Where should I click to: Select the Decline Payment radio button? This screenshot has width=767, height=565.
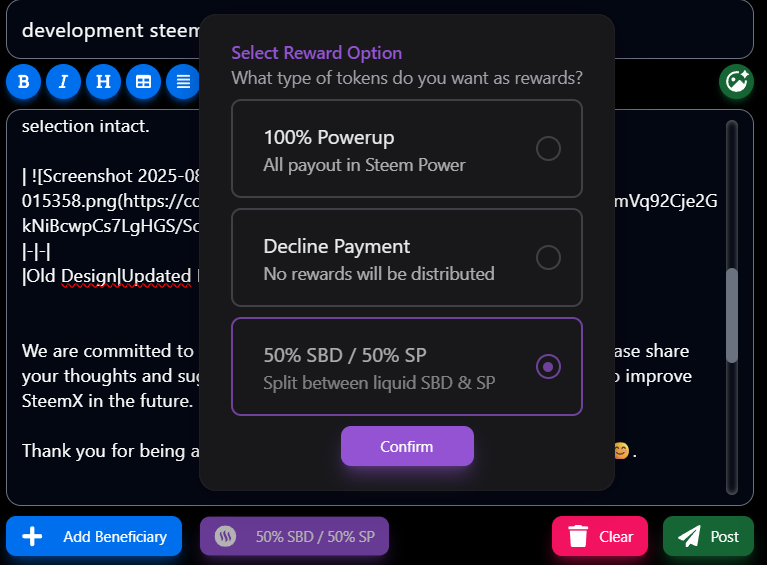tap(548, 257)
